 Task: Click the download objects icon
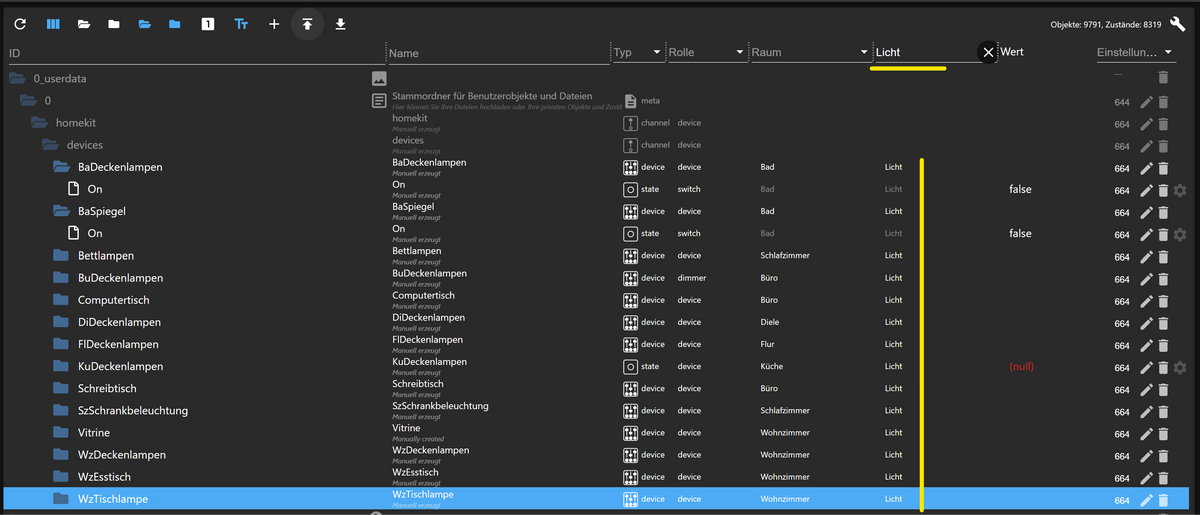click(x=341, y=24)
